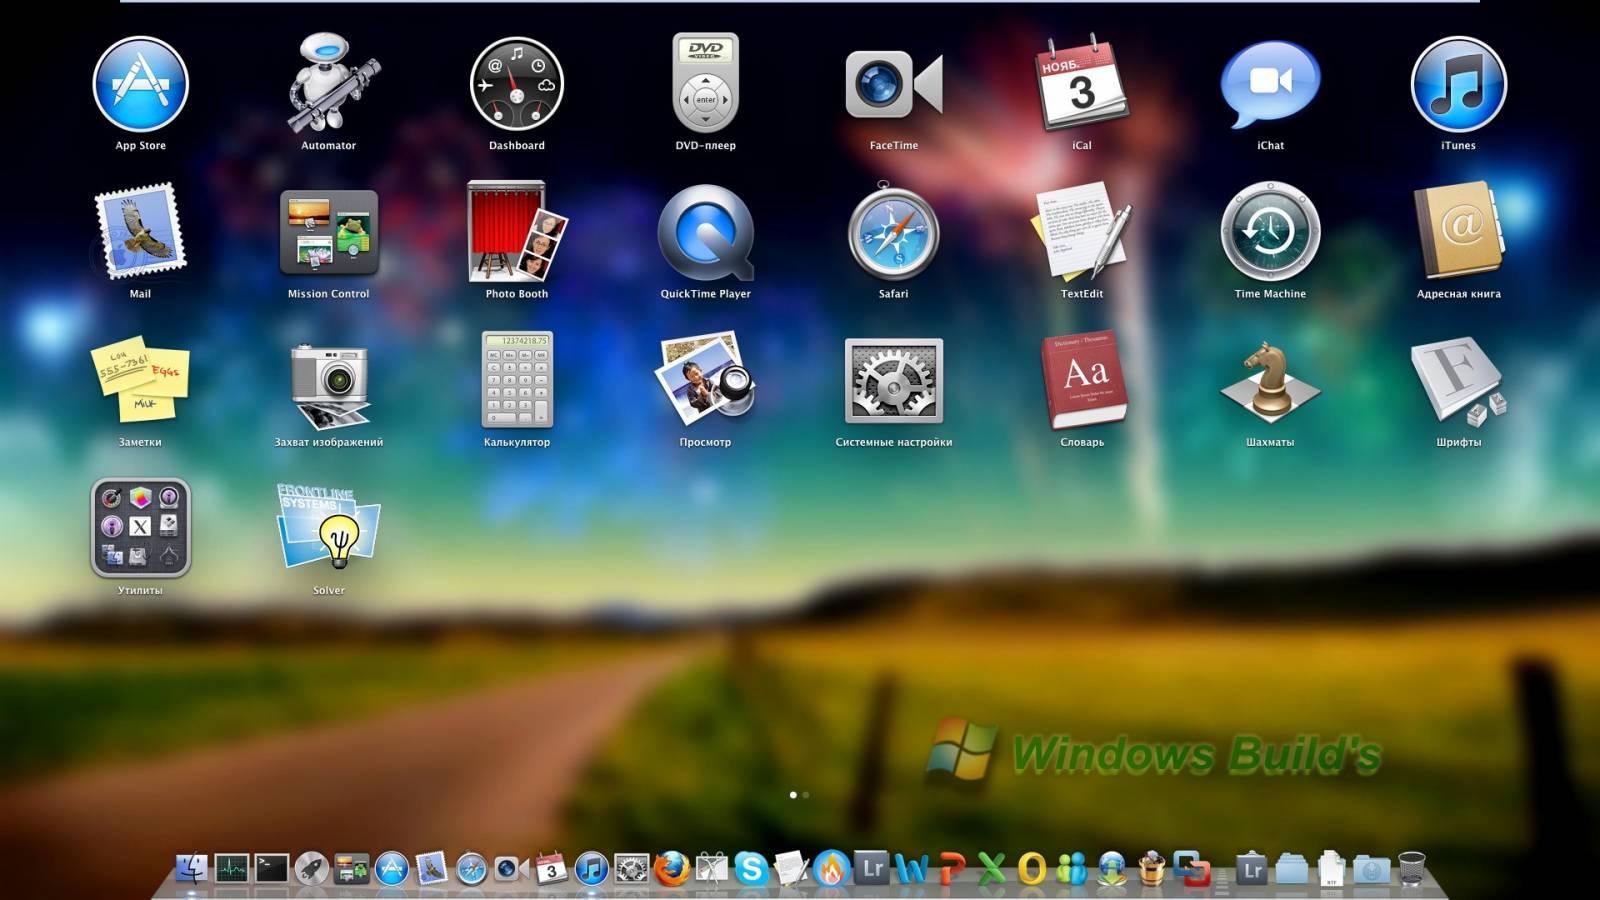
Task: Open the Dashboard app icon
Action: (x=517, y=85)
